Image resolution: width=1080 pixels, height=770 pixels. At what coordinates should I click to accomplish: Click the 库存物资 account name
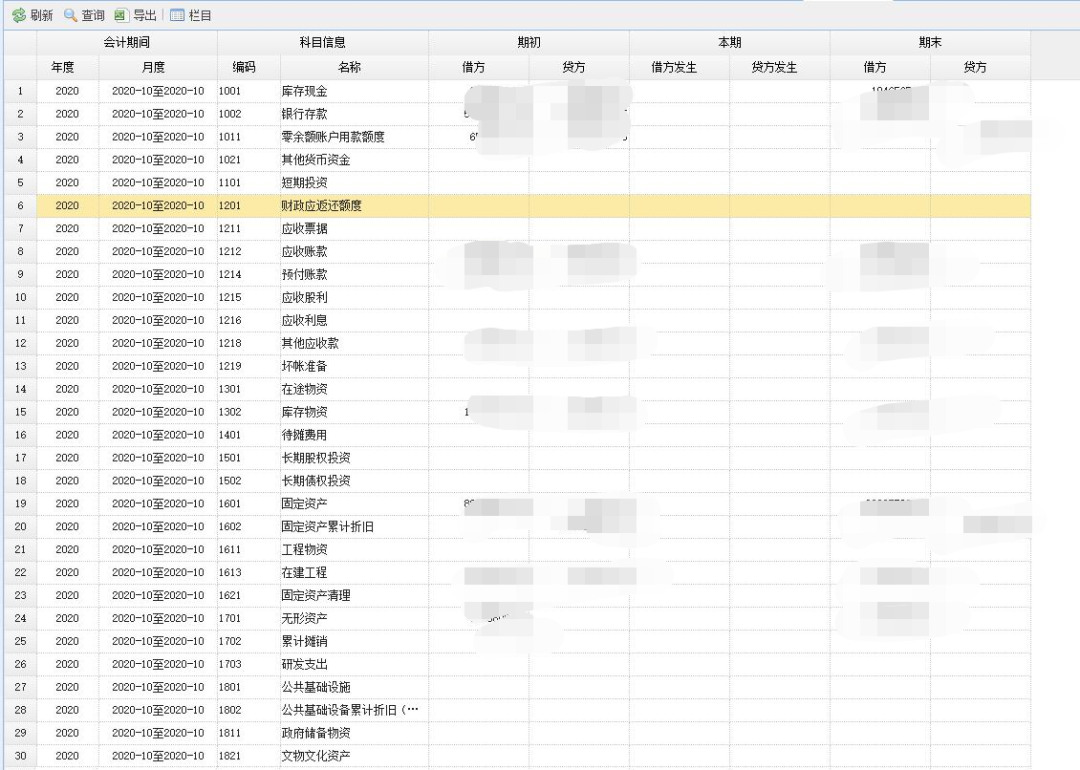(x=304, y=412)
